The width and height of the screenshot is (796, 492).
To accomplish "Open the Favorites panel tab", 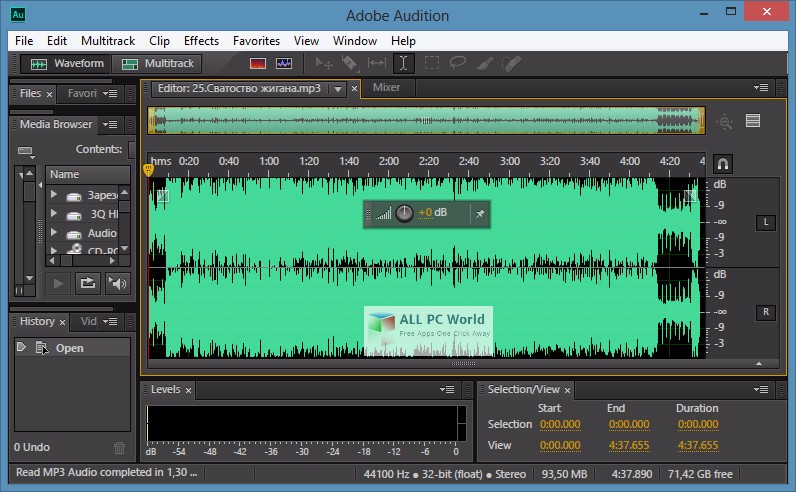I will tap(82, 93).
